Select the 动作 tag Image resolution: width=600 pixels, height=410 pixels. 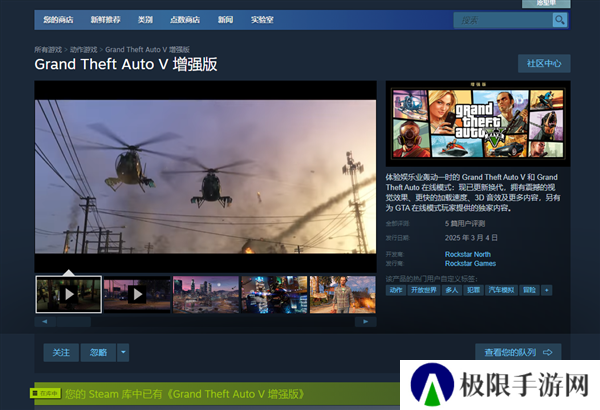coord(396,290)
